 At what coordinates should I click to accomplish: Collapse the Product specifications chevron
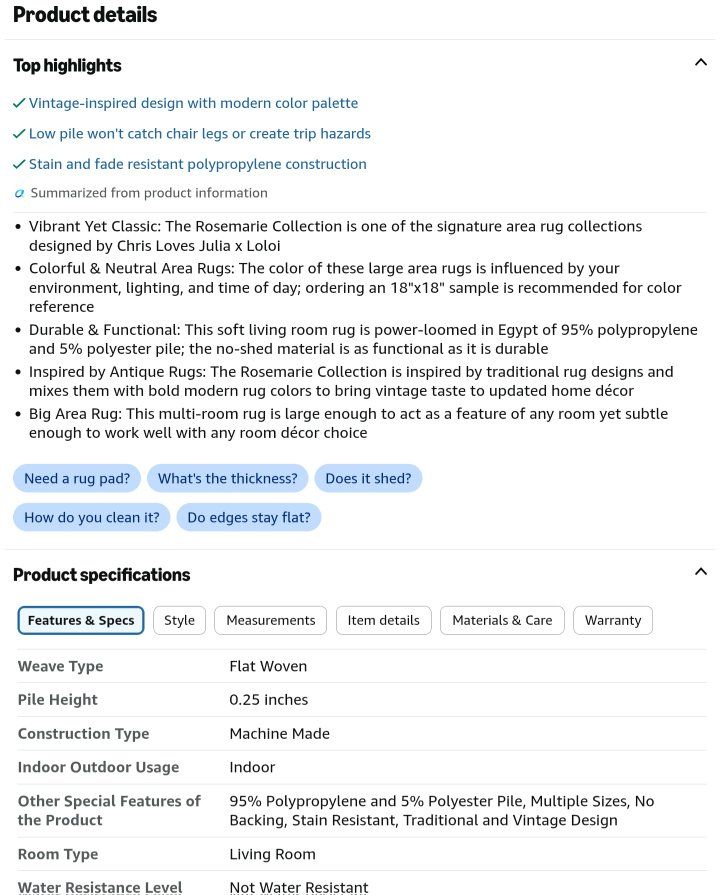pos(701,571)
